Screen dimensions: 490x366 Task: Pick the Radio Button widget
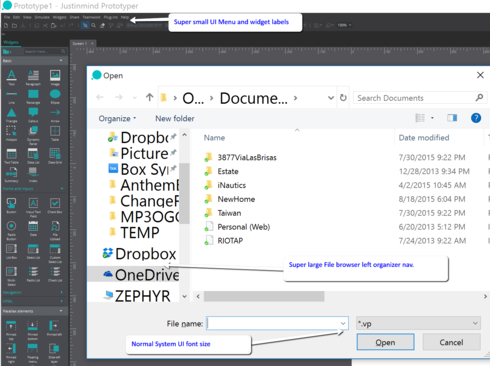click(12, 230)
